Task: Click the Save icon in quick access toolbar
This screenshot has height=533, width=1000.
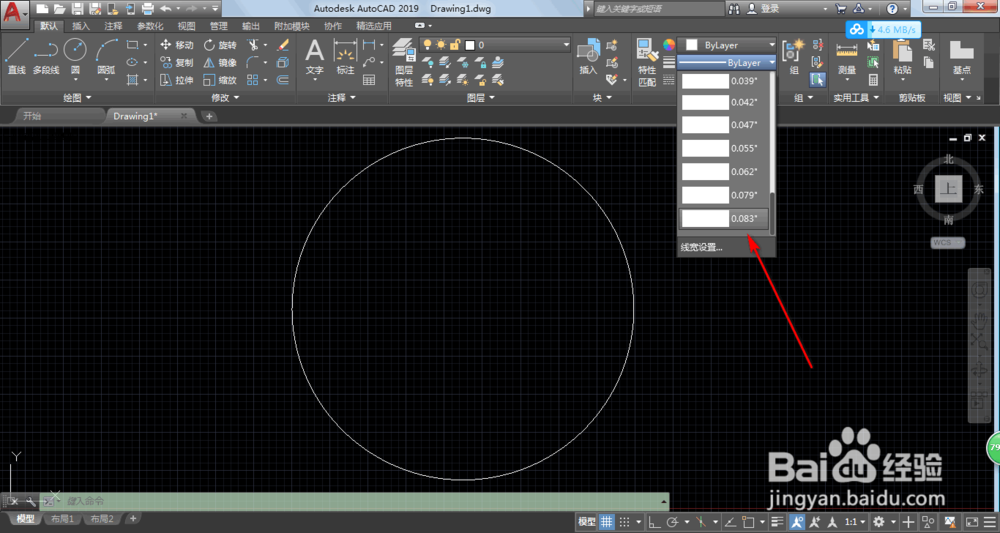Action: (x=77, y=9)
